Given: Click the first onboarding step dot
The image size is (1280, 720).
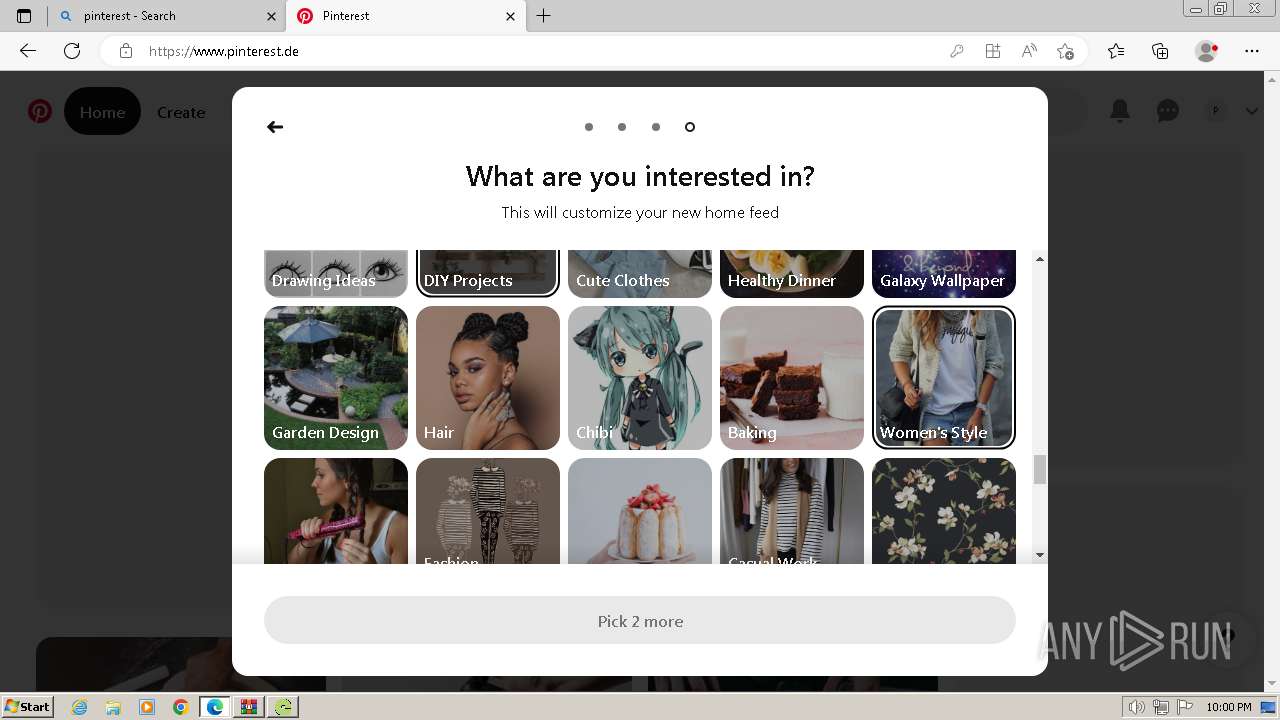Looking at the screenshot, I should [x=589, y=127].
